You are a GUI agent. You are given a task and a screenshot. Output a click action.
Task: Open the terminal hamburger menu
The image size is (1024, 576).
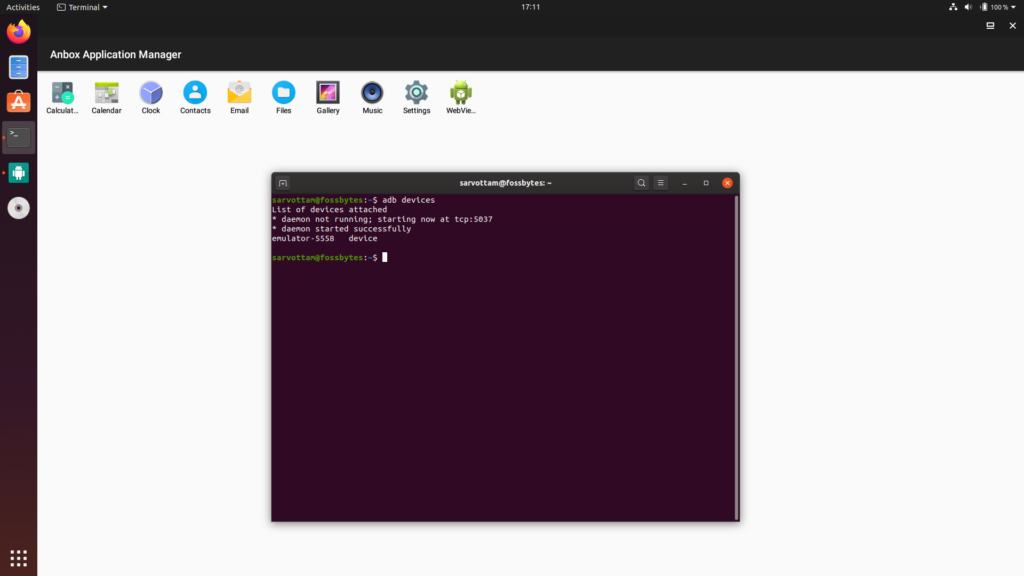660,183
